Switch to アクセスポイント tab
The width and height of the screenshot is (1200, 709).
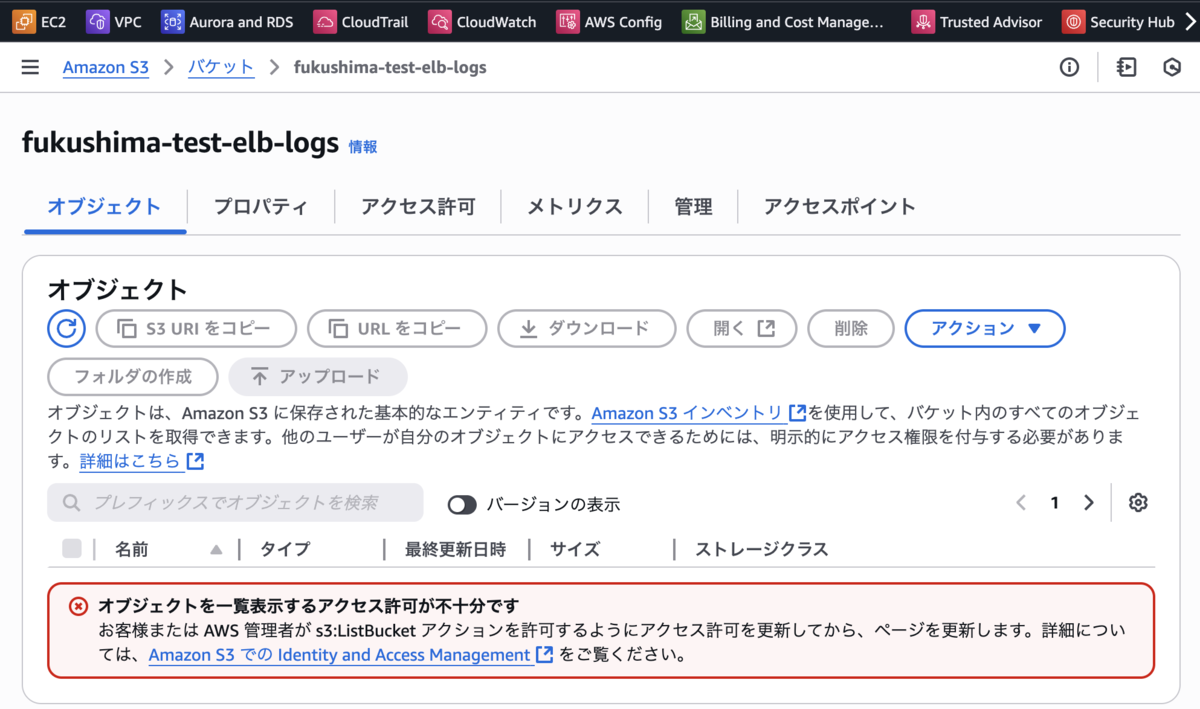[x=840, y=207]
